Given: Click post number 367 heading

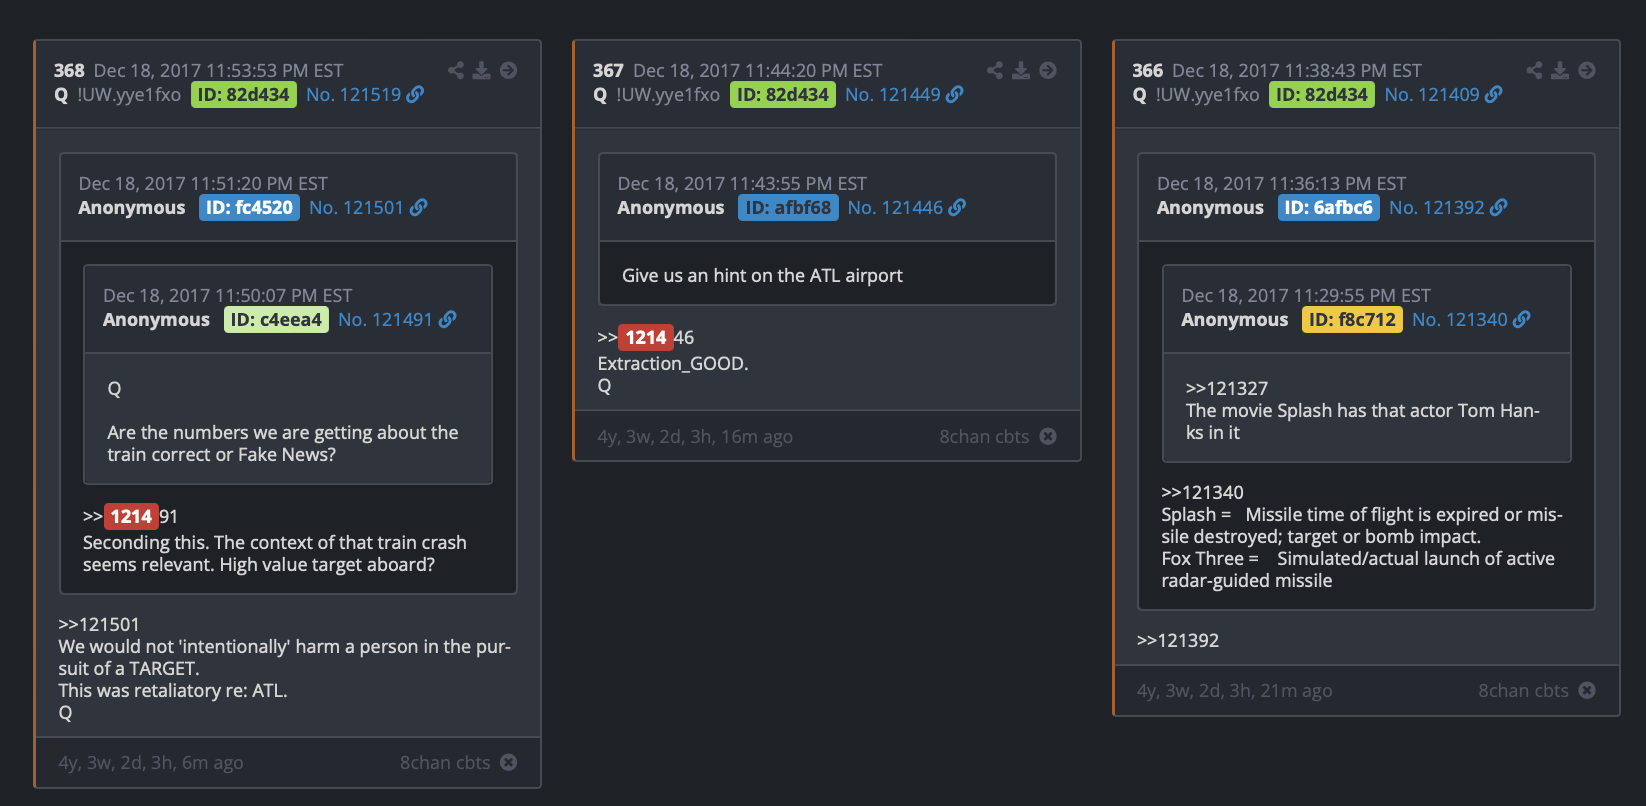Looking at the screenshot, I should click(608, 70).
